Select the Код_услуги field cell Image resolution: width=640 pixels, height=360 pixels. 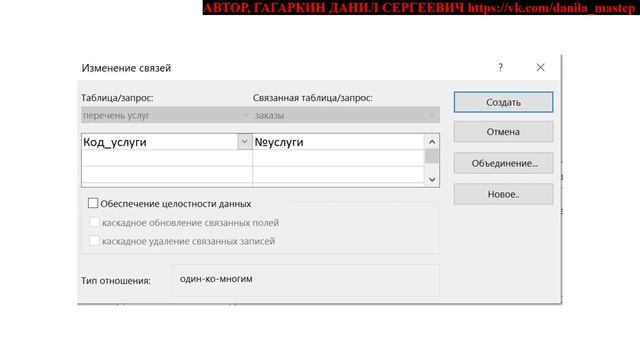point(160,142)
